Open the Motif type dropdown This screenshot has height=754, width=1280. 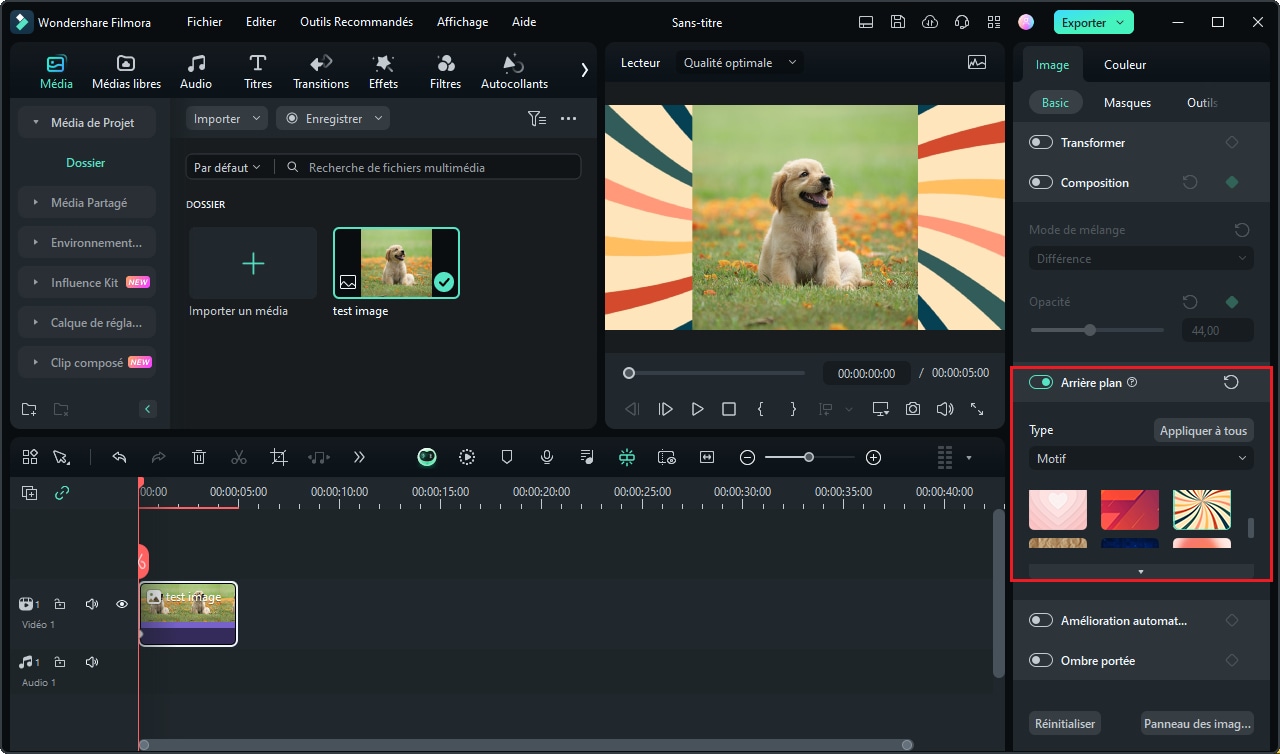click(1140, 458)
